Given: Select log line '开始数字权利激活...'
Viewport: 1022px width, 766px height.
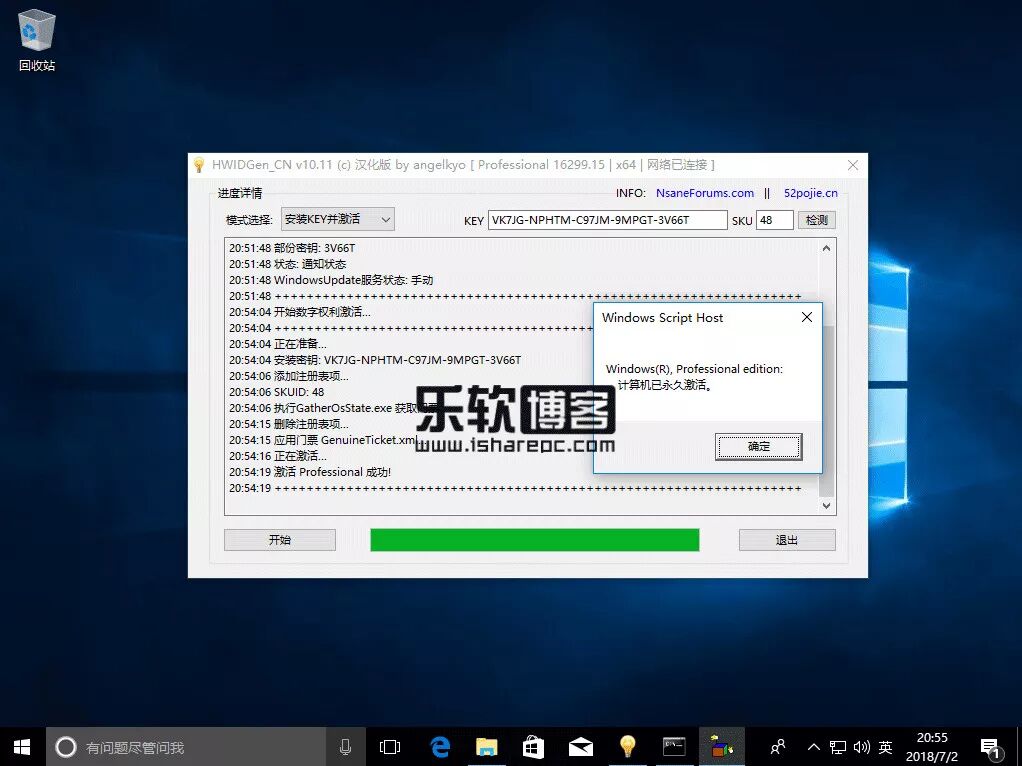Looking at the screenshot, I should tap(322, 312).
